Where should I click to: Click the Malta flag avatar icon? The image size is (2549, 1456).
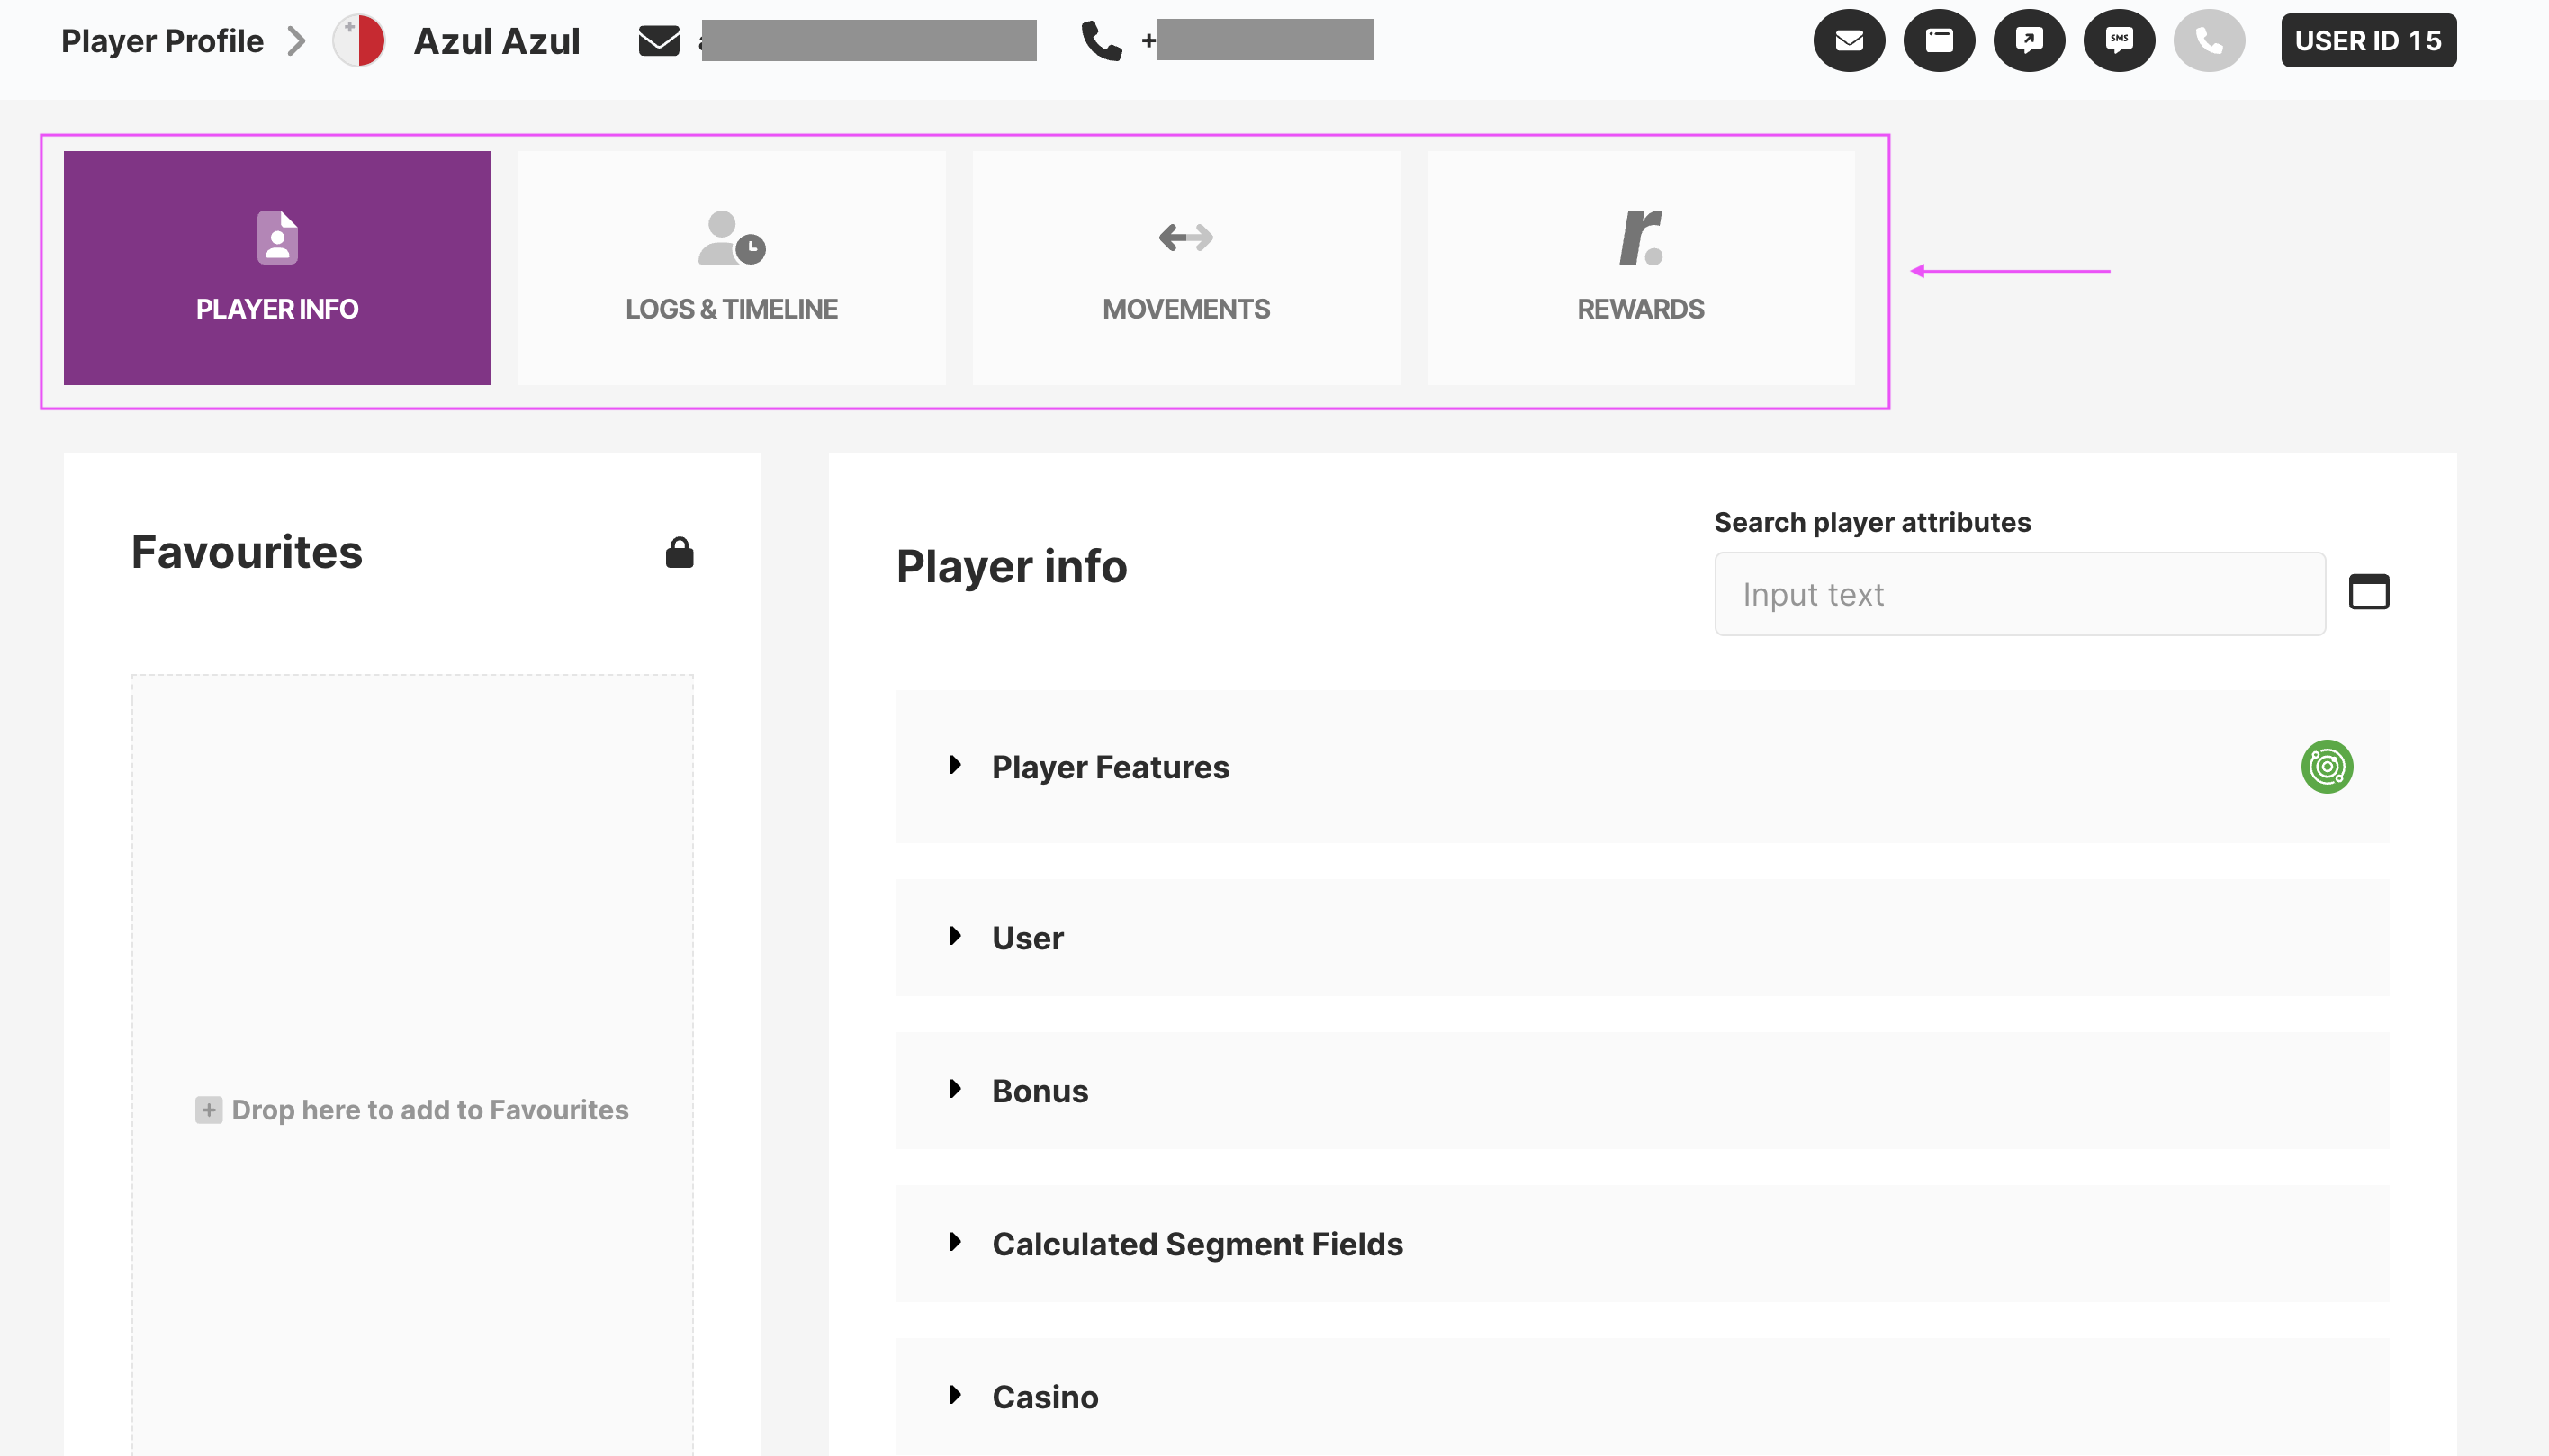pyautogui.click(x=359, y=41)
